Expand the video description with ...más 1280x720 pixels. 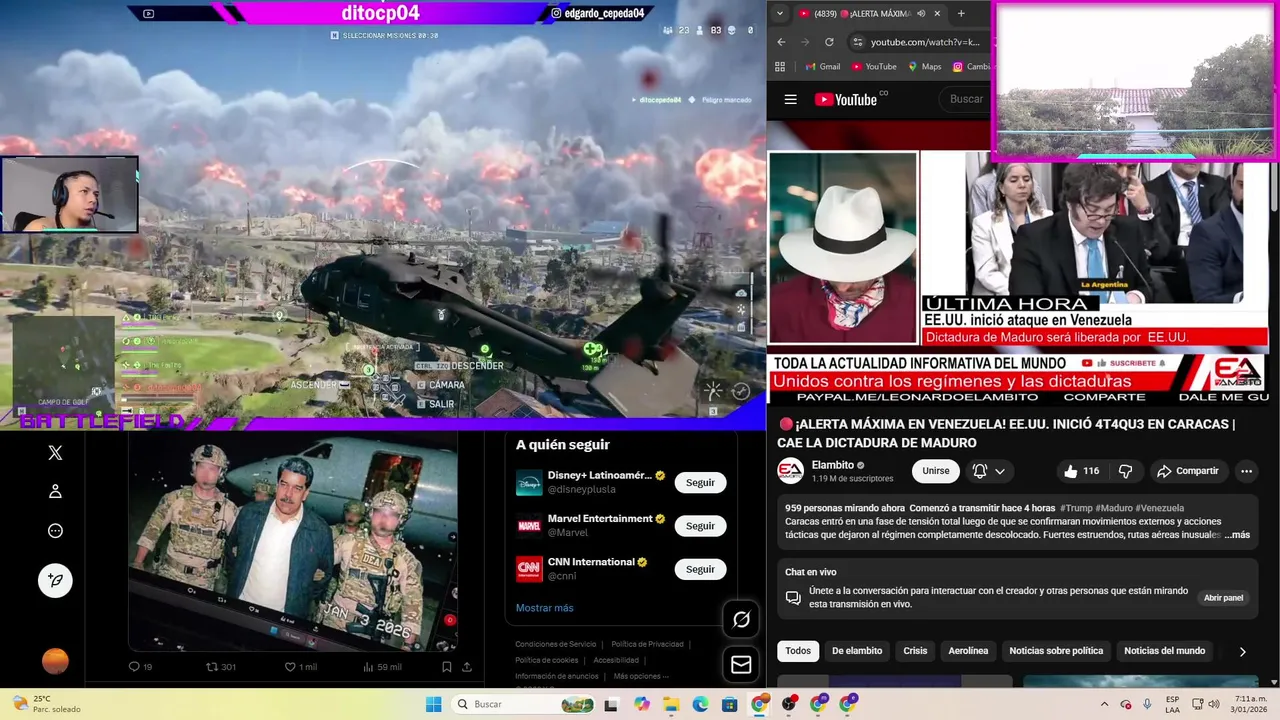(1237, 535)
